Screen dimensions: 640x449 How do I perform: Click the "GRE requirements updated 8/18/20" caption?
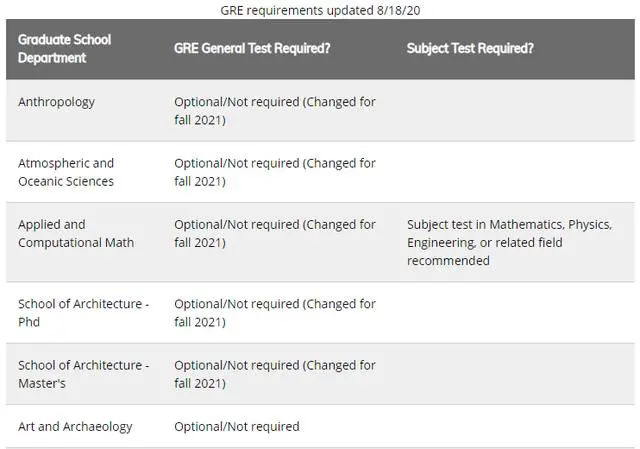(x=320, y=10)
